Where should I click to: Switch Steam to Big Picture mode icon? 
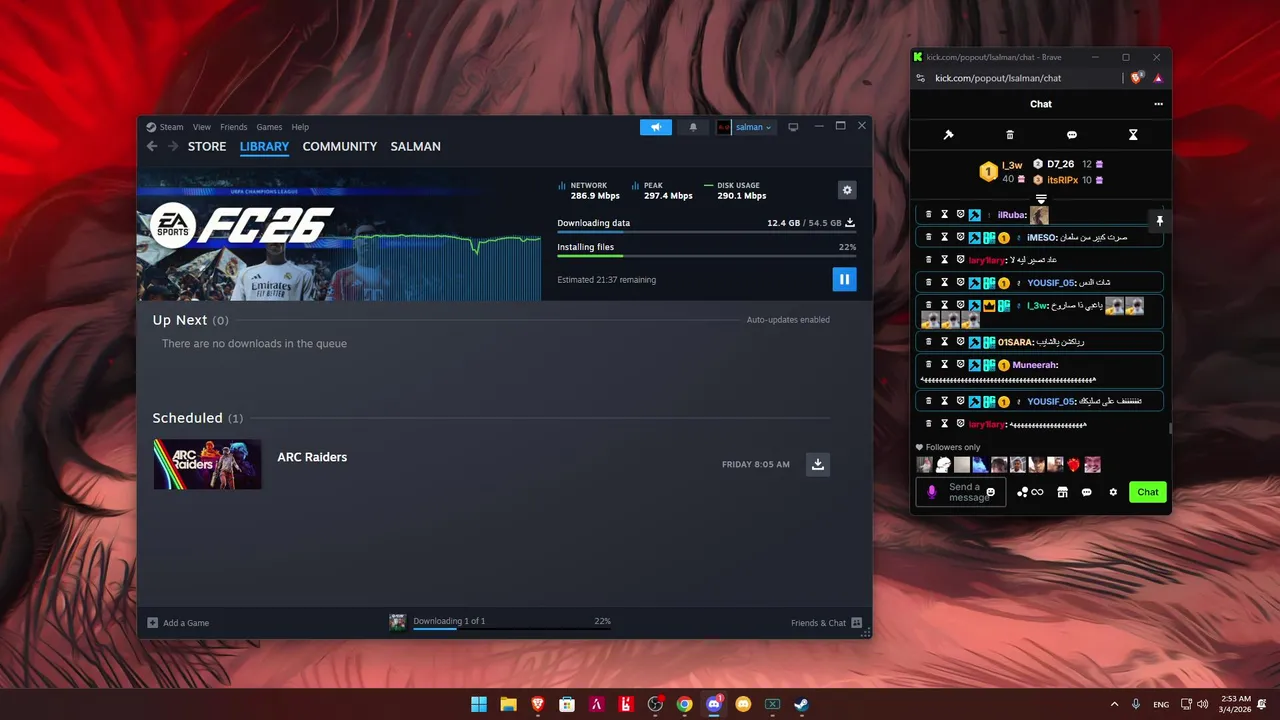tap(793, 127)
